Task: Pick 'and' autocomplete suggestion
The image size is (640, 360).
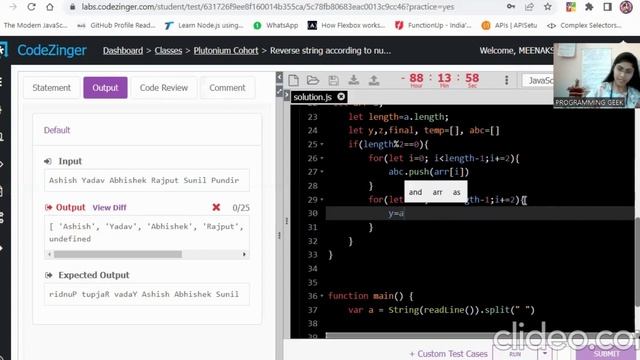Action: (x=416, y=192)
